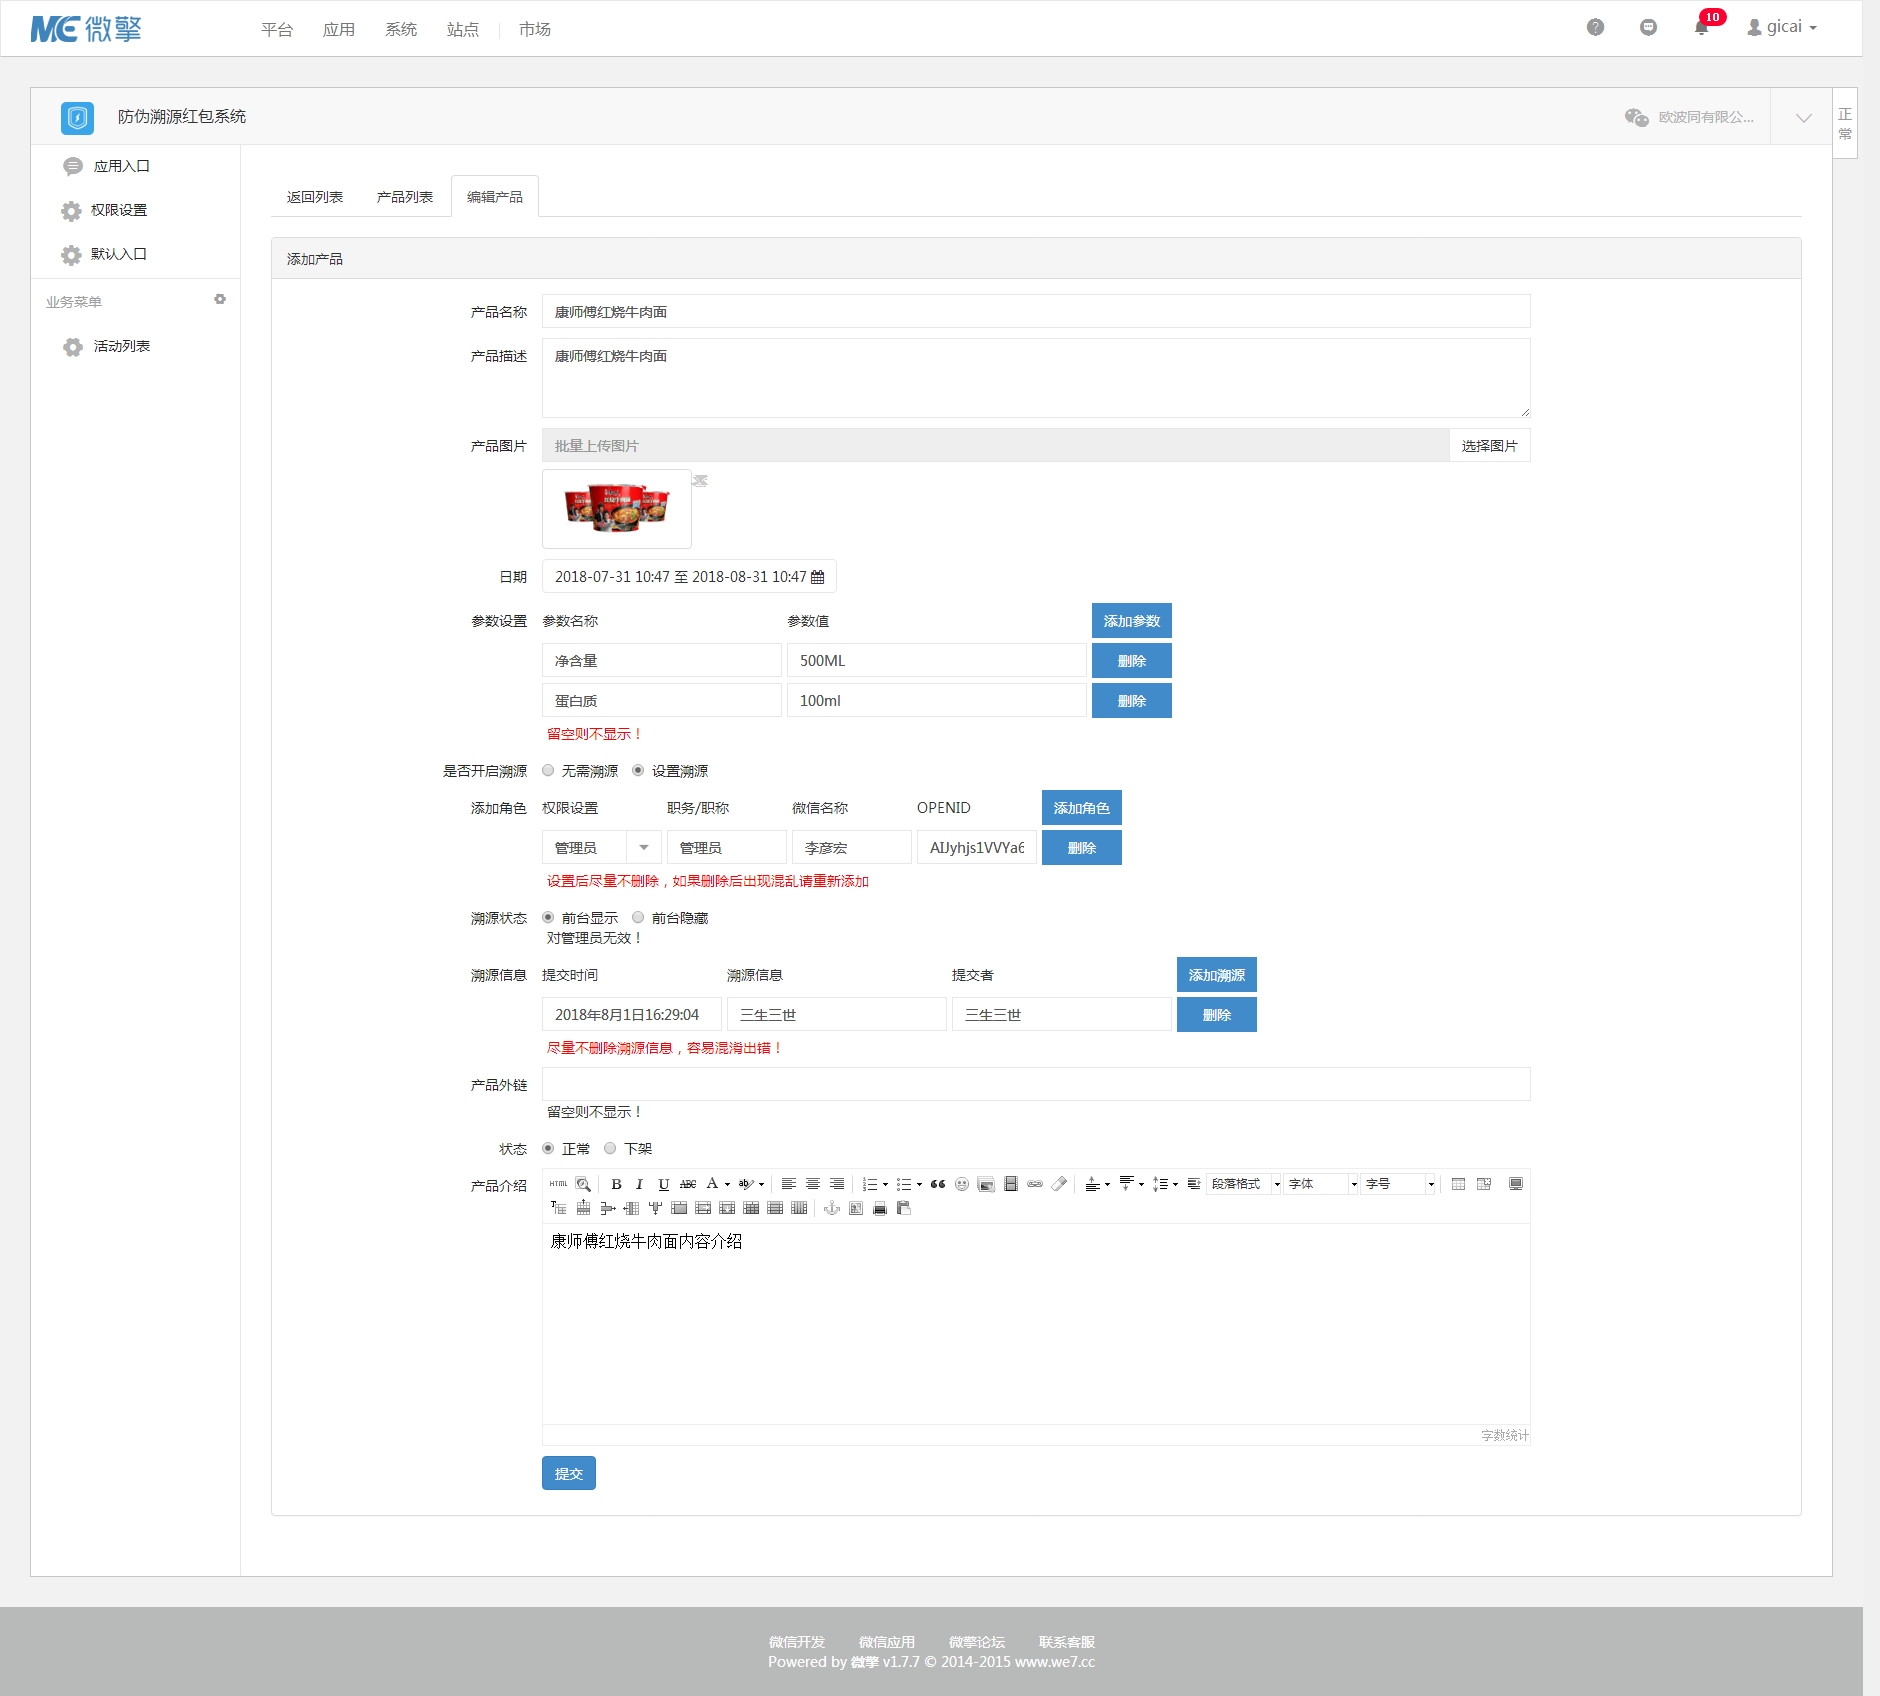
Task: Click the 产品名称 input field
Action: point(1036,311)
